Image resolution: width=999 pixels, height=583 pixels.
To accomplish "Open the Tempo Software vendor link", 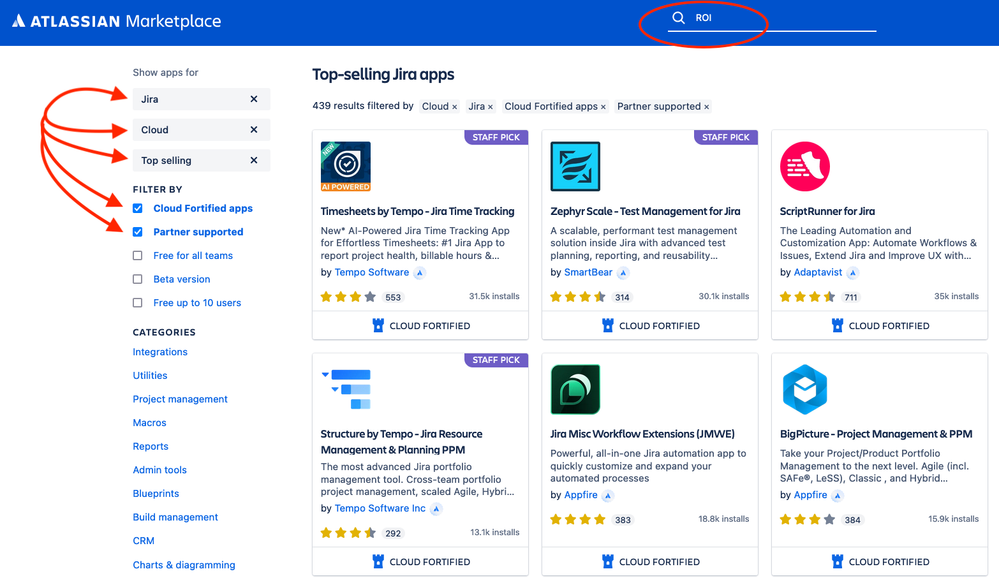I will click(x=371, y=272).
